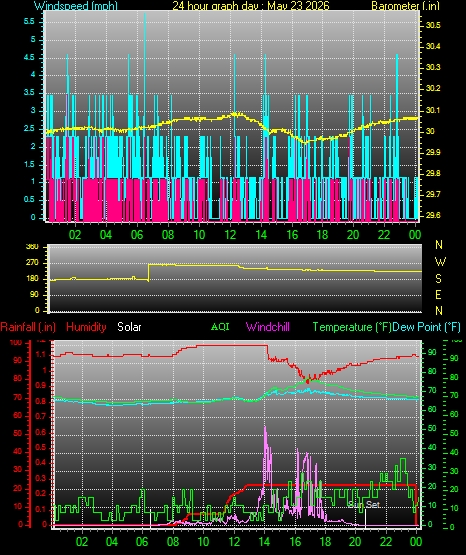Click the 30.2 barometer scale value

click(433, 88)
